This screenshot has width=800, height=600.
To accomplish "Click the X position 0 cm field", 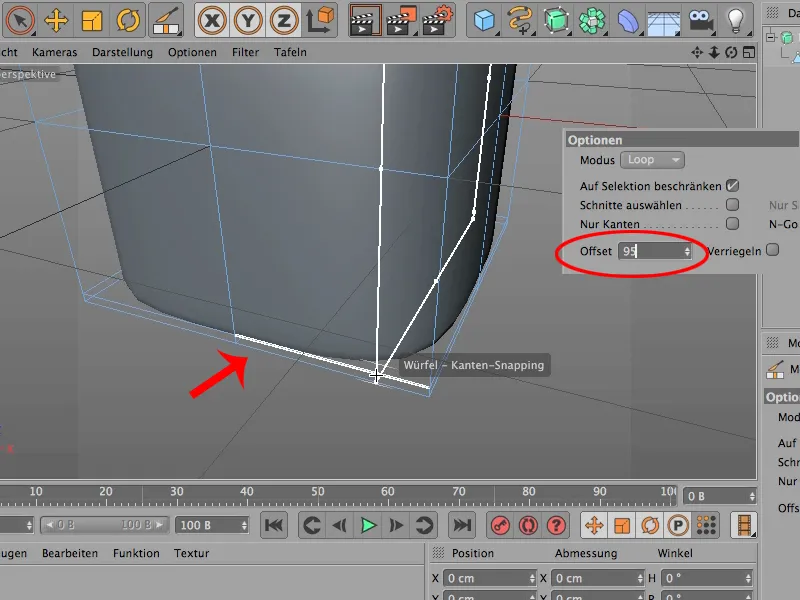I will click(489, 579).
